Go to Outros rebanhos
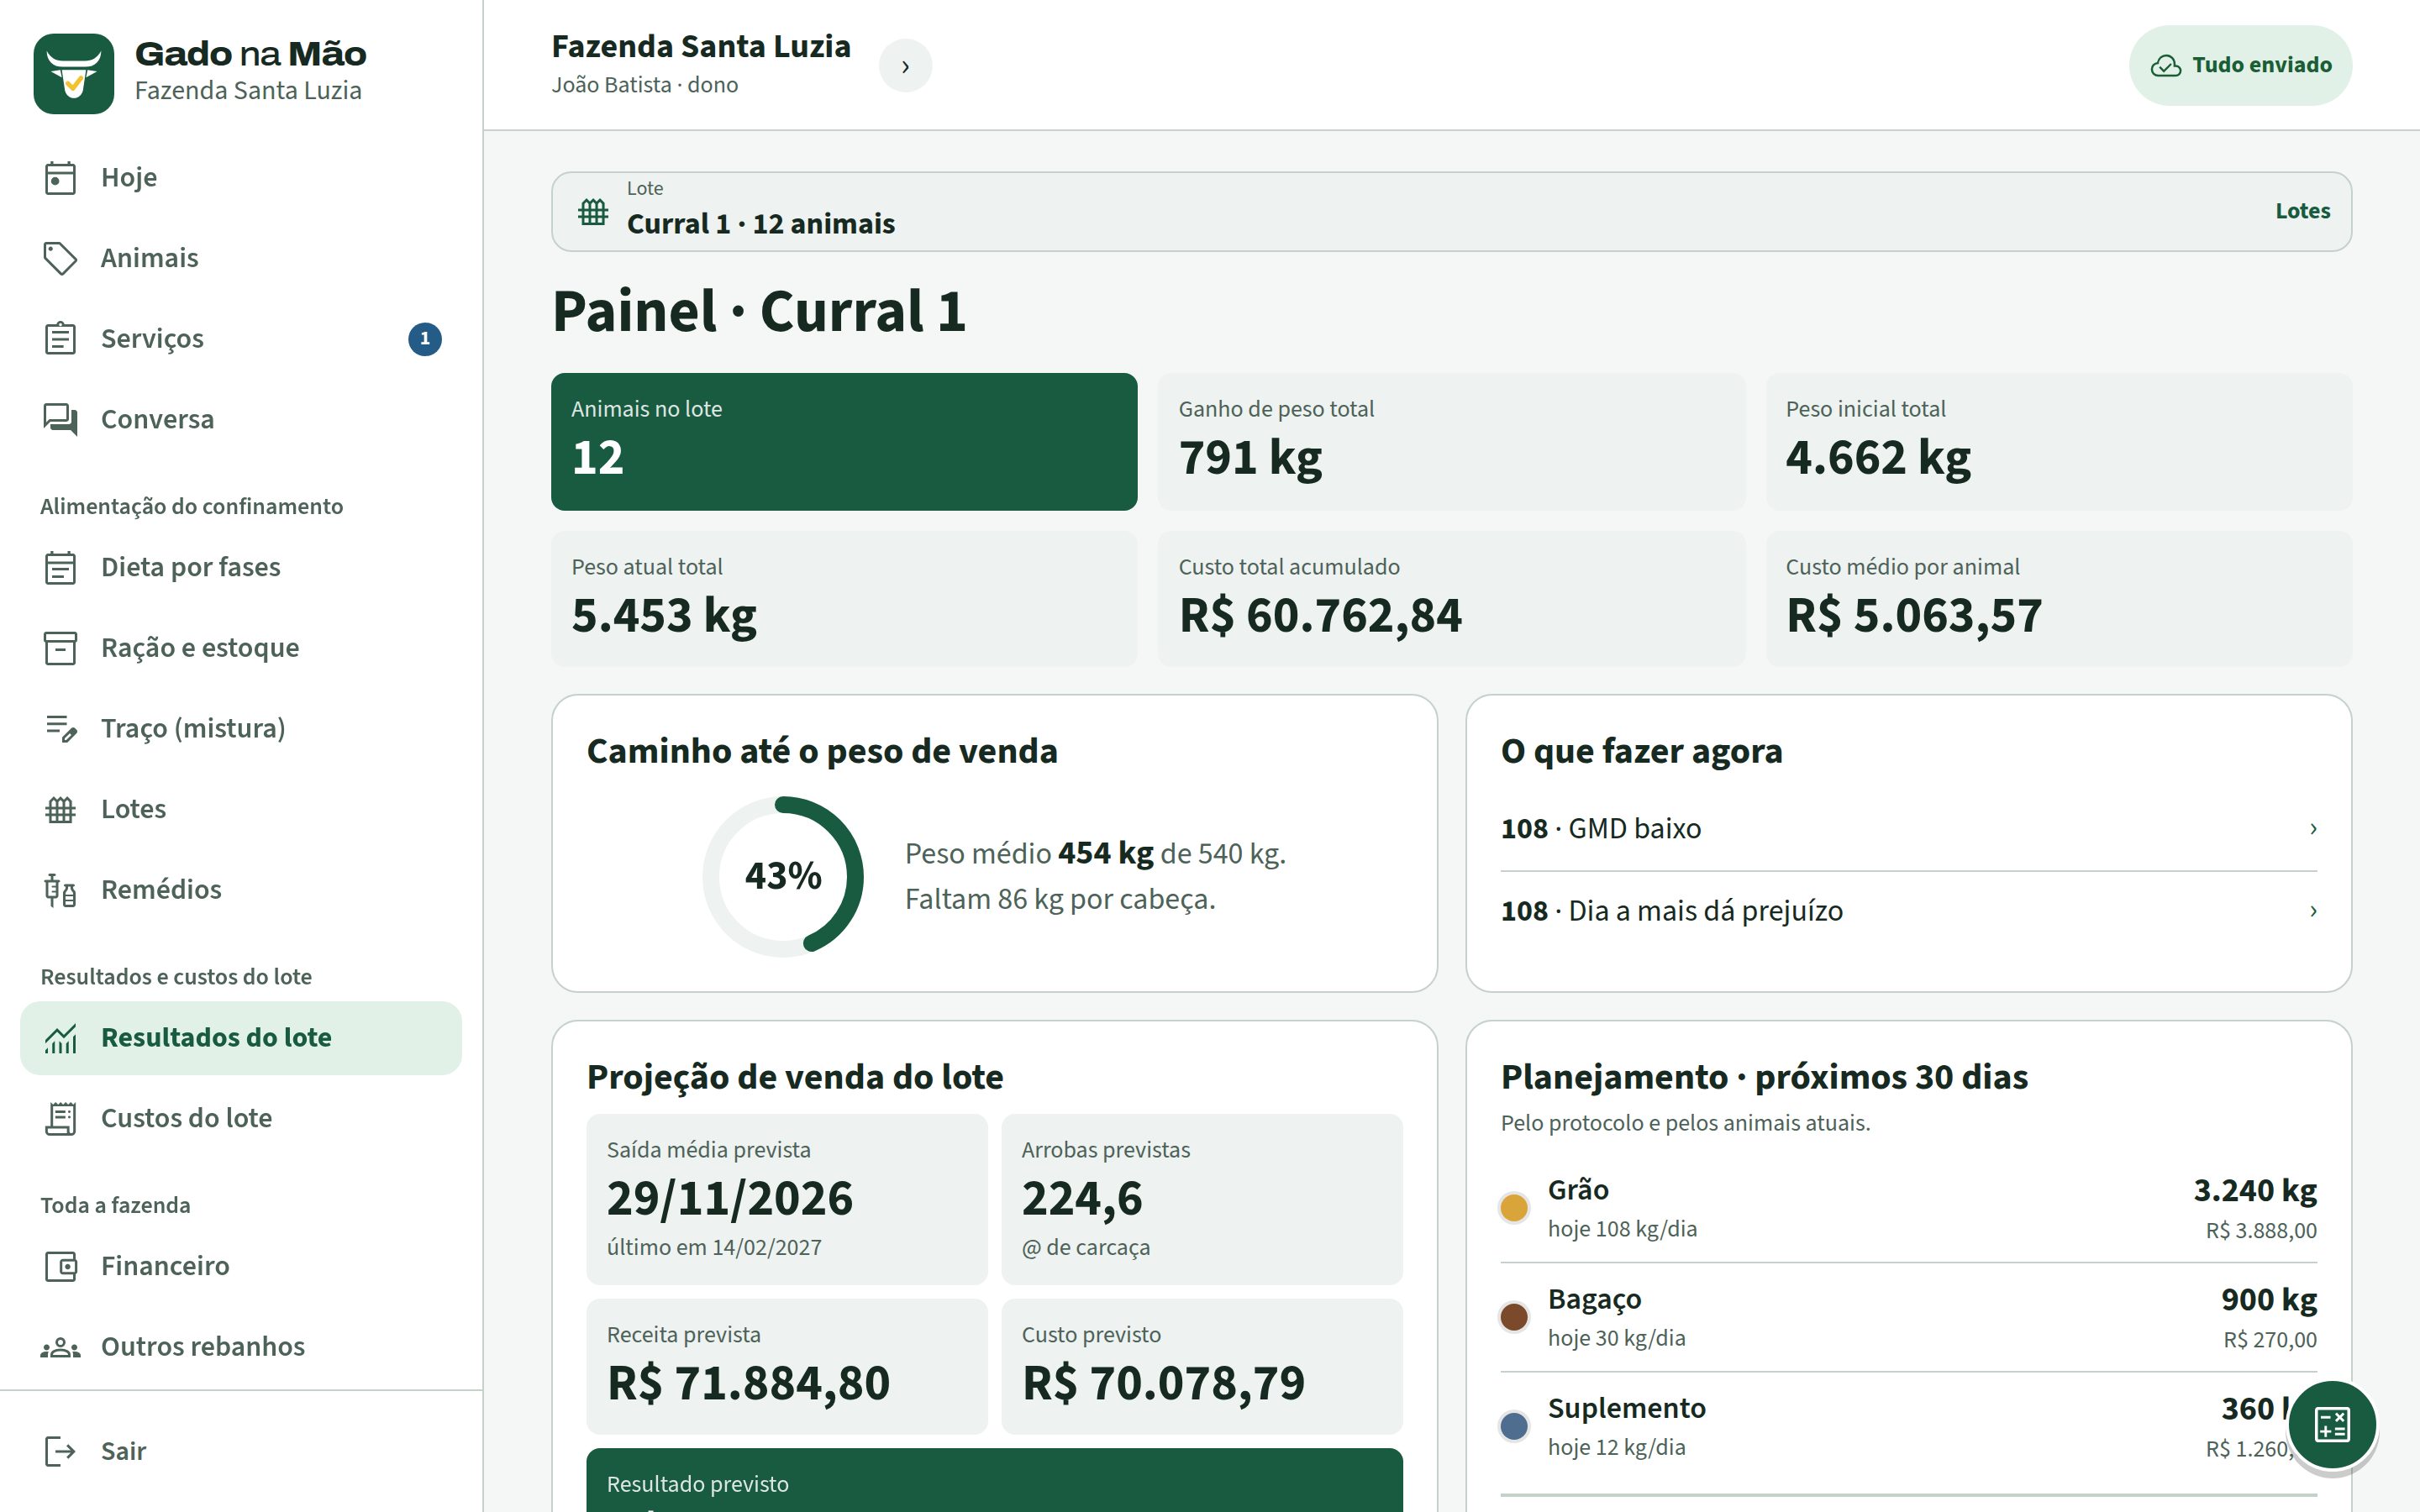Screen dimensions: 2420x1512 (241, 1347)
